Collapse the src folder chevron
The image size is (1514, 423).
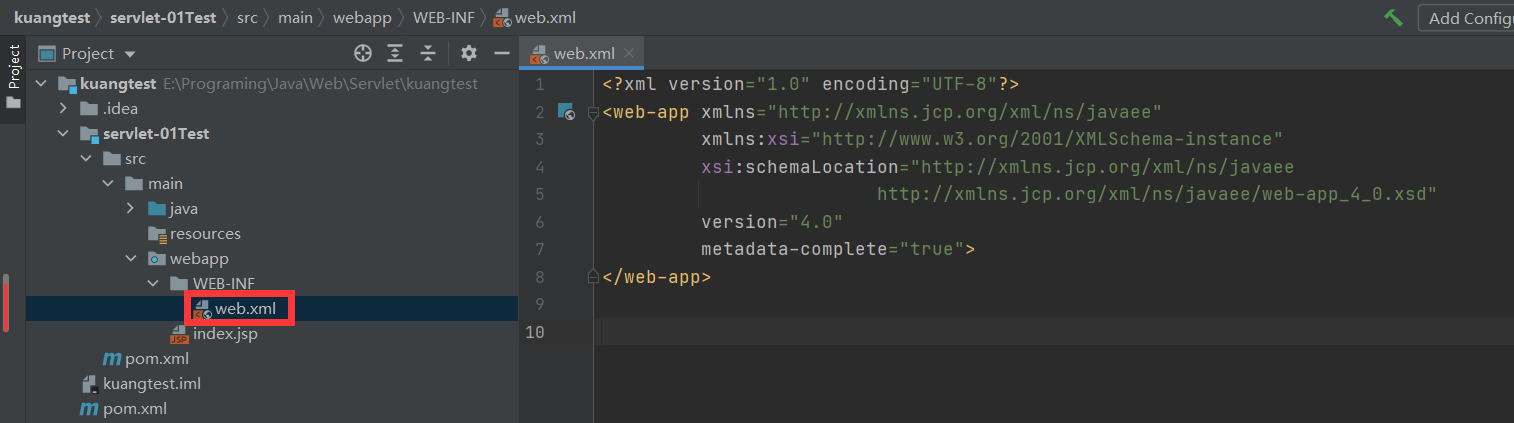86,159
